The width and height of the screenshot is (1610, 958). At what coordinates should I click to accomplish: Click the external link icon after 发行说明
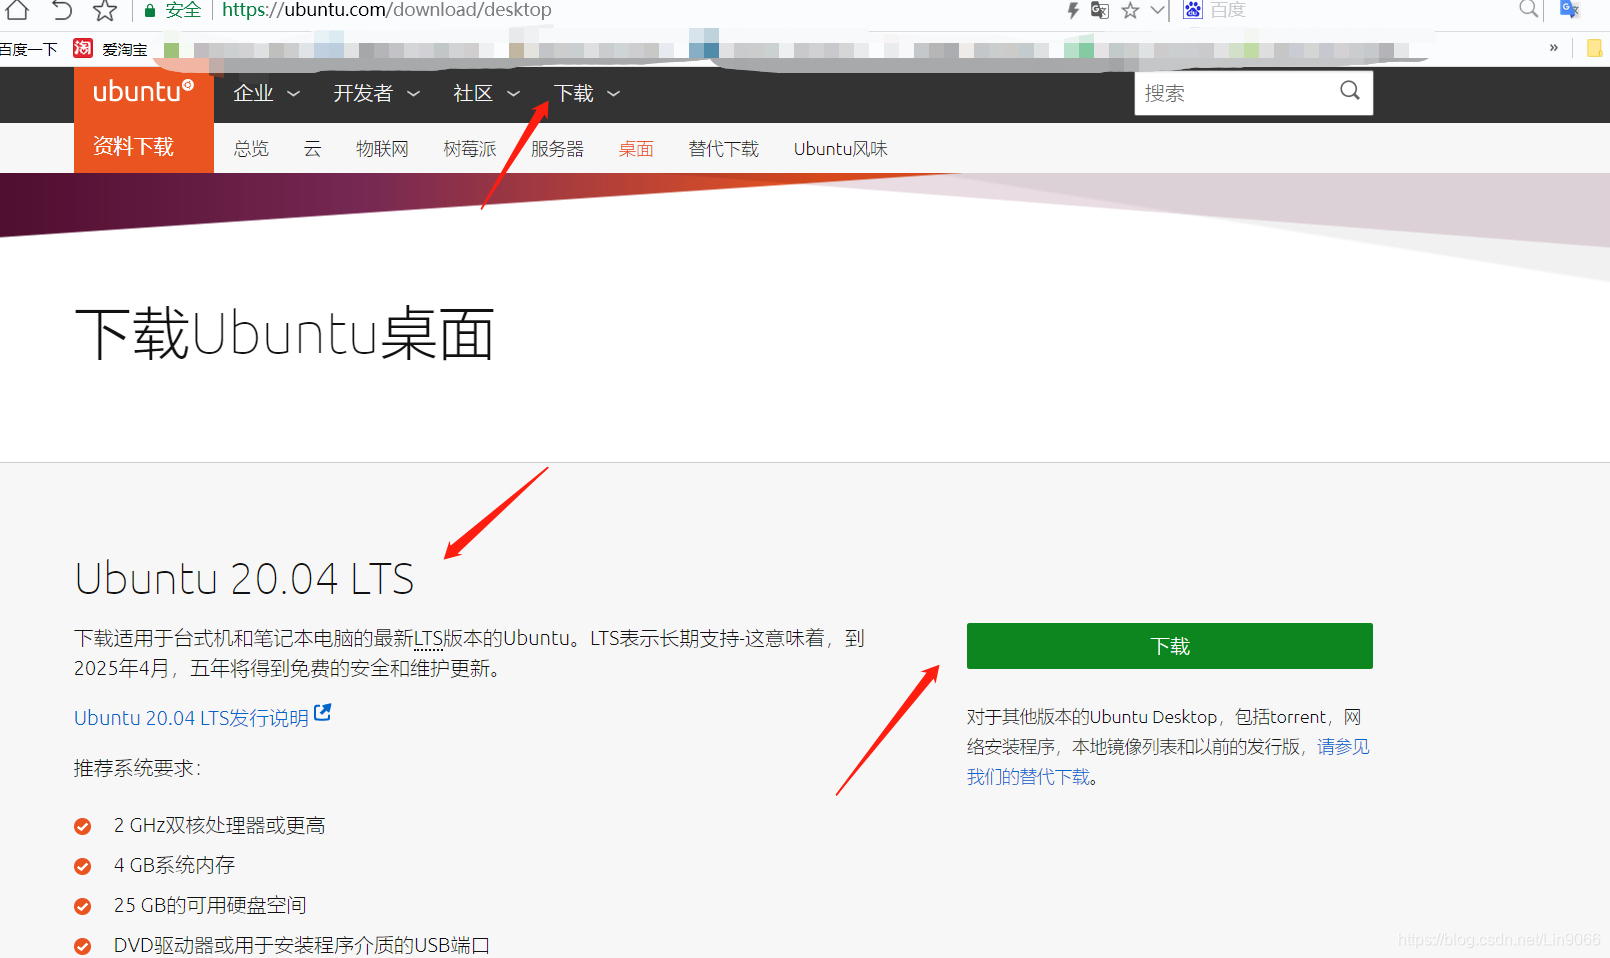pyautogui.click(x=322, y=713)
